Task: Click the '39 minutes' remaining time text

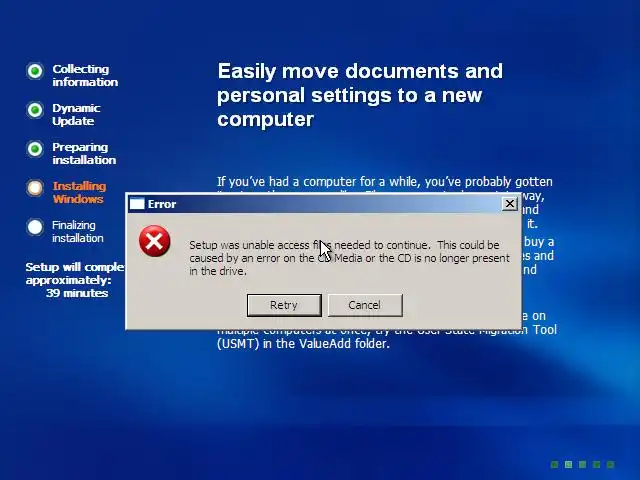Action: (77, 293)
